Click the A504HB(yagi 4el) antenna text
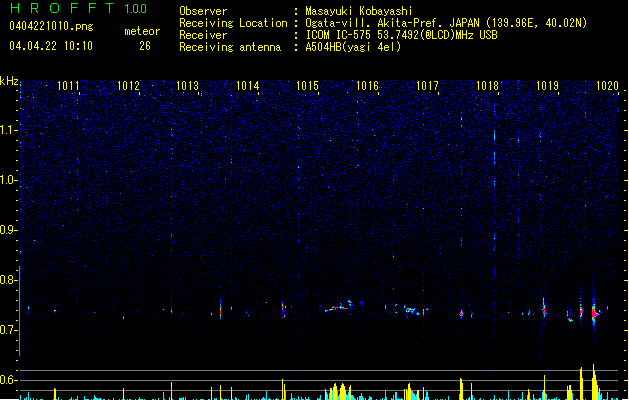 click(353, 47)
